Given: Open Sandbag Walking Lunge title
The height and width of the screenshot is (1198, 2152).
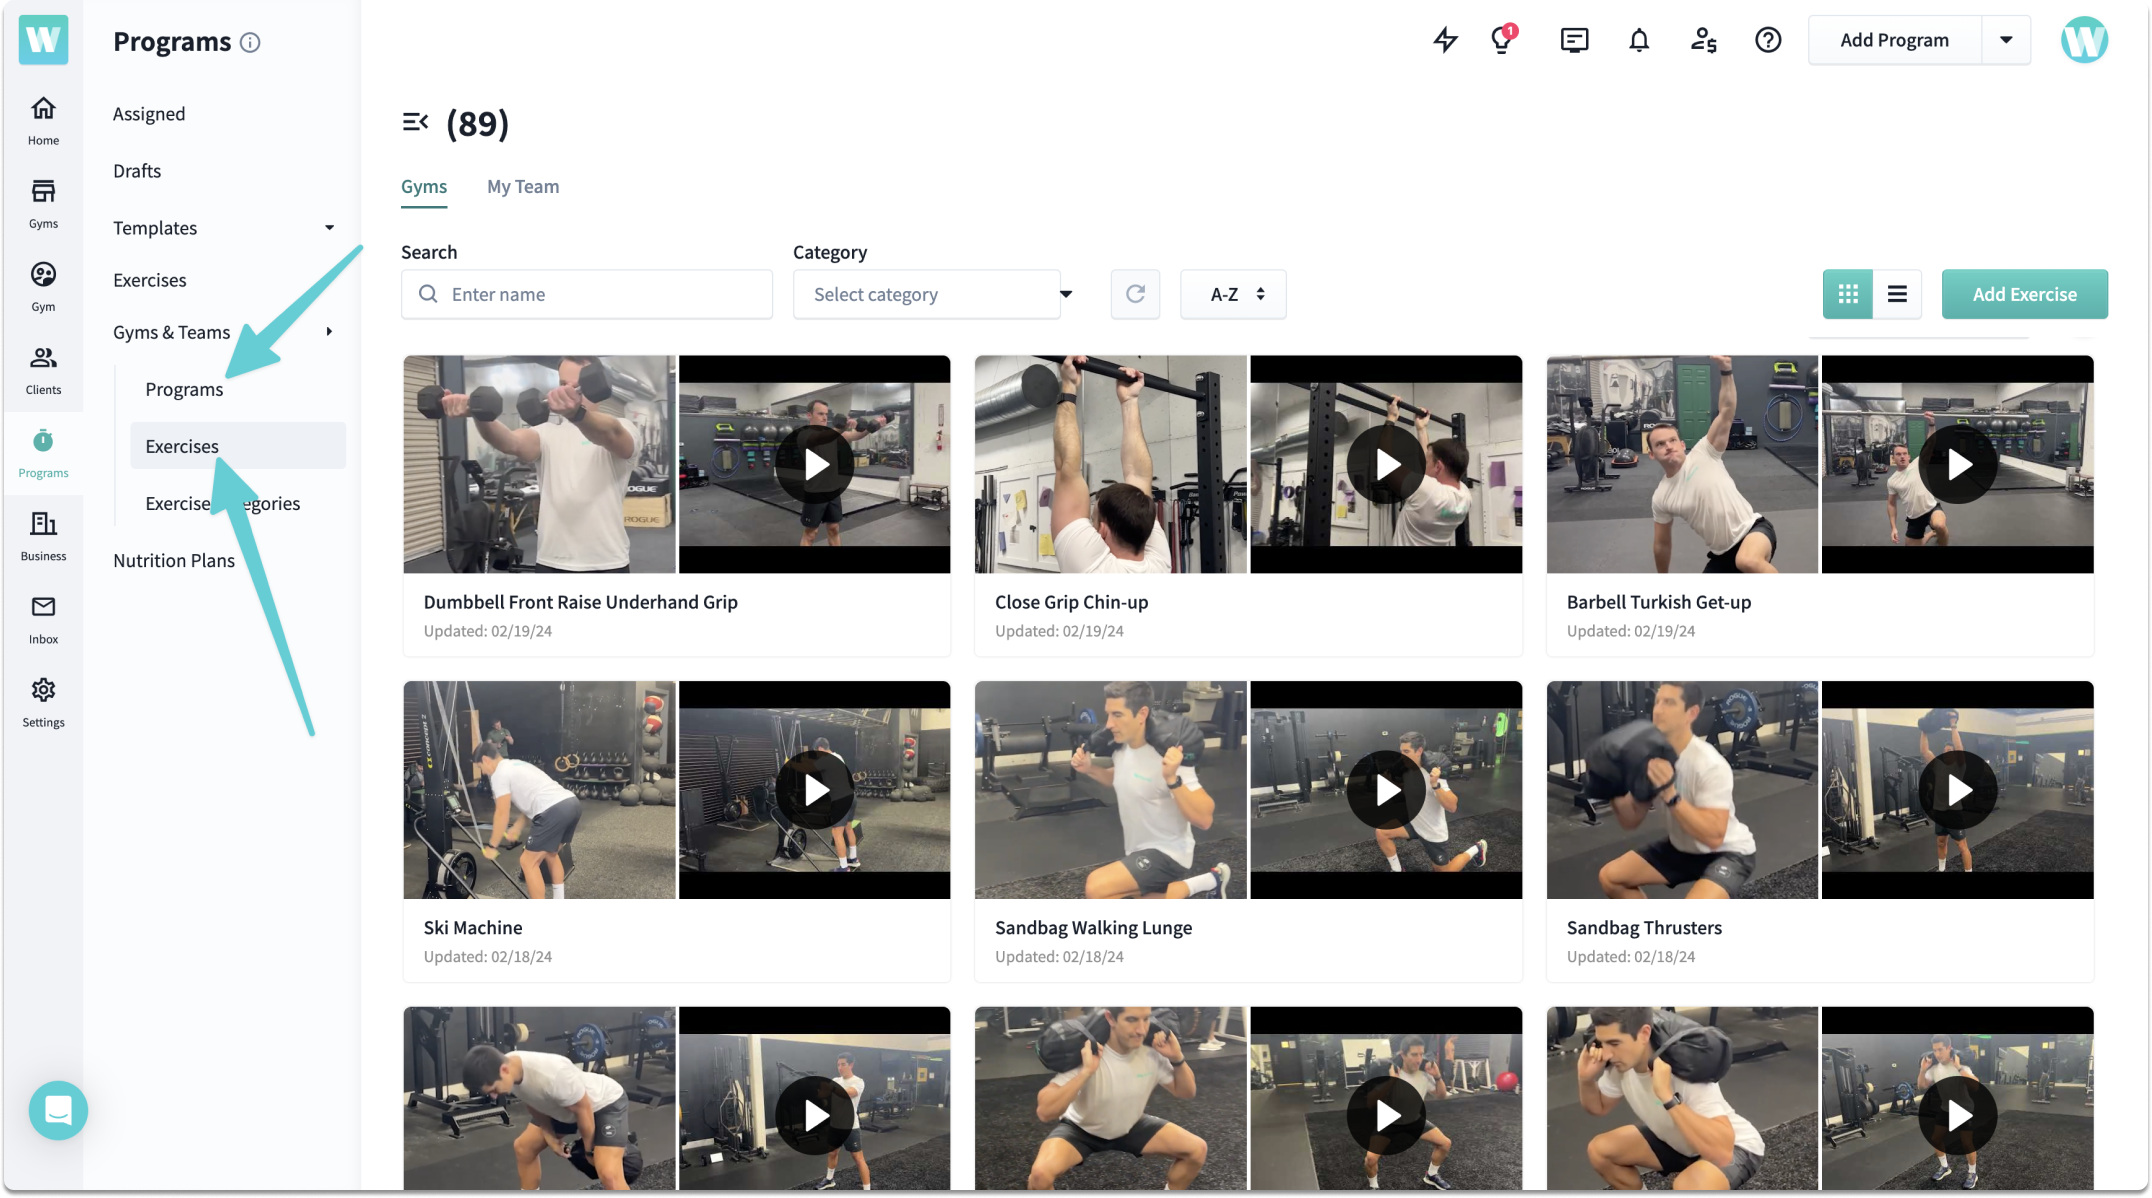Looking at the screenshot, I should (1093, 928).
